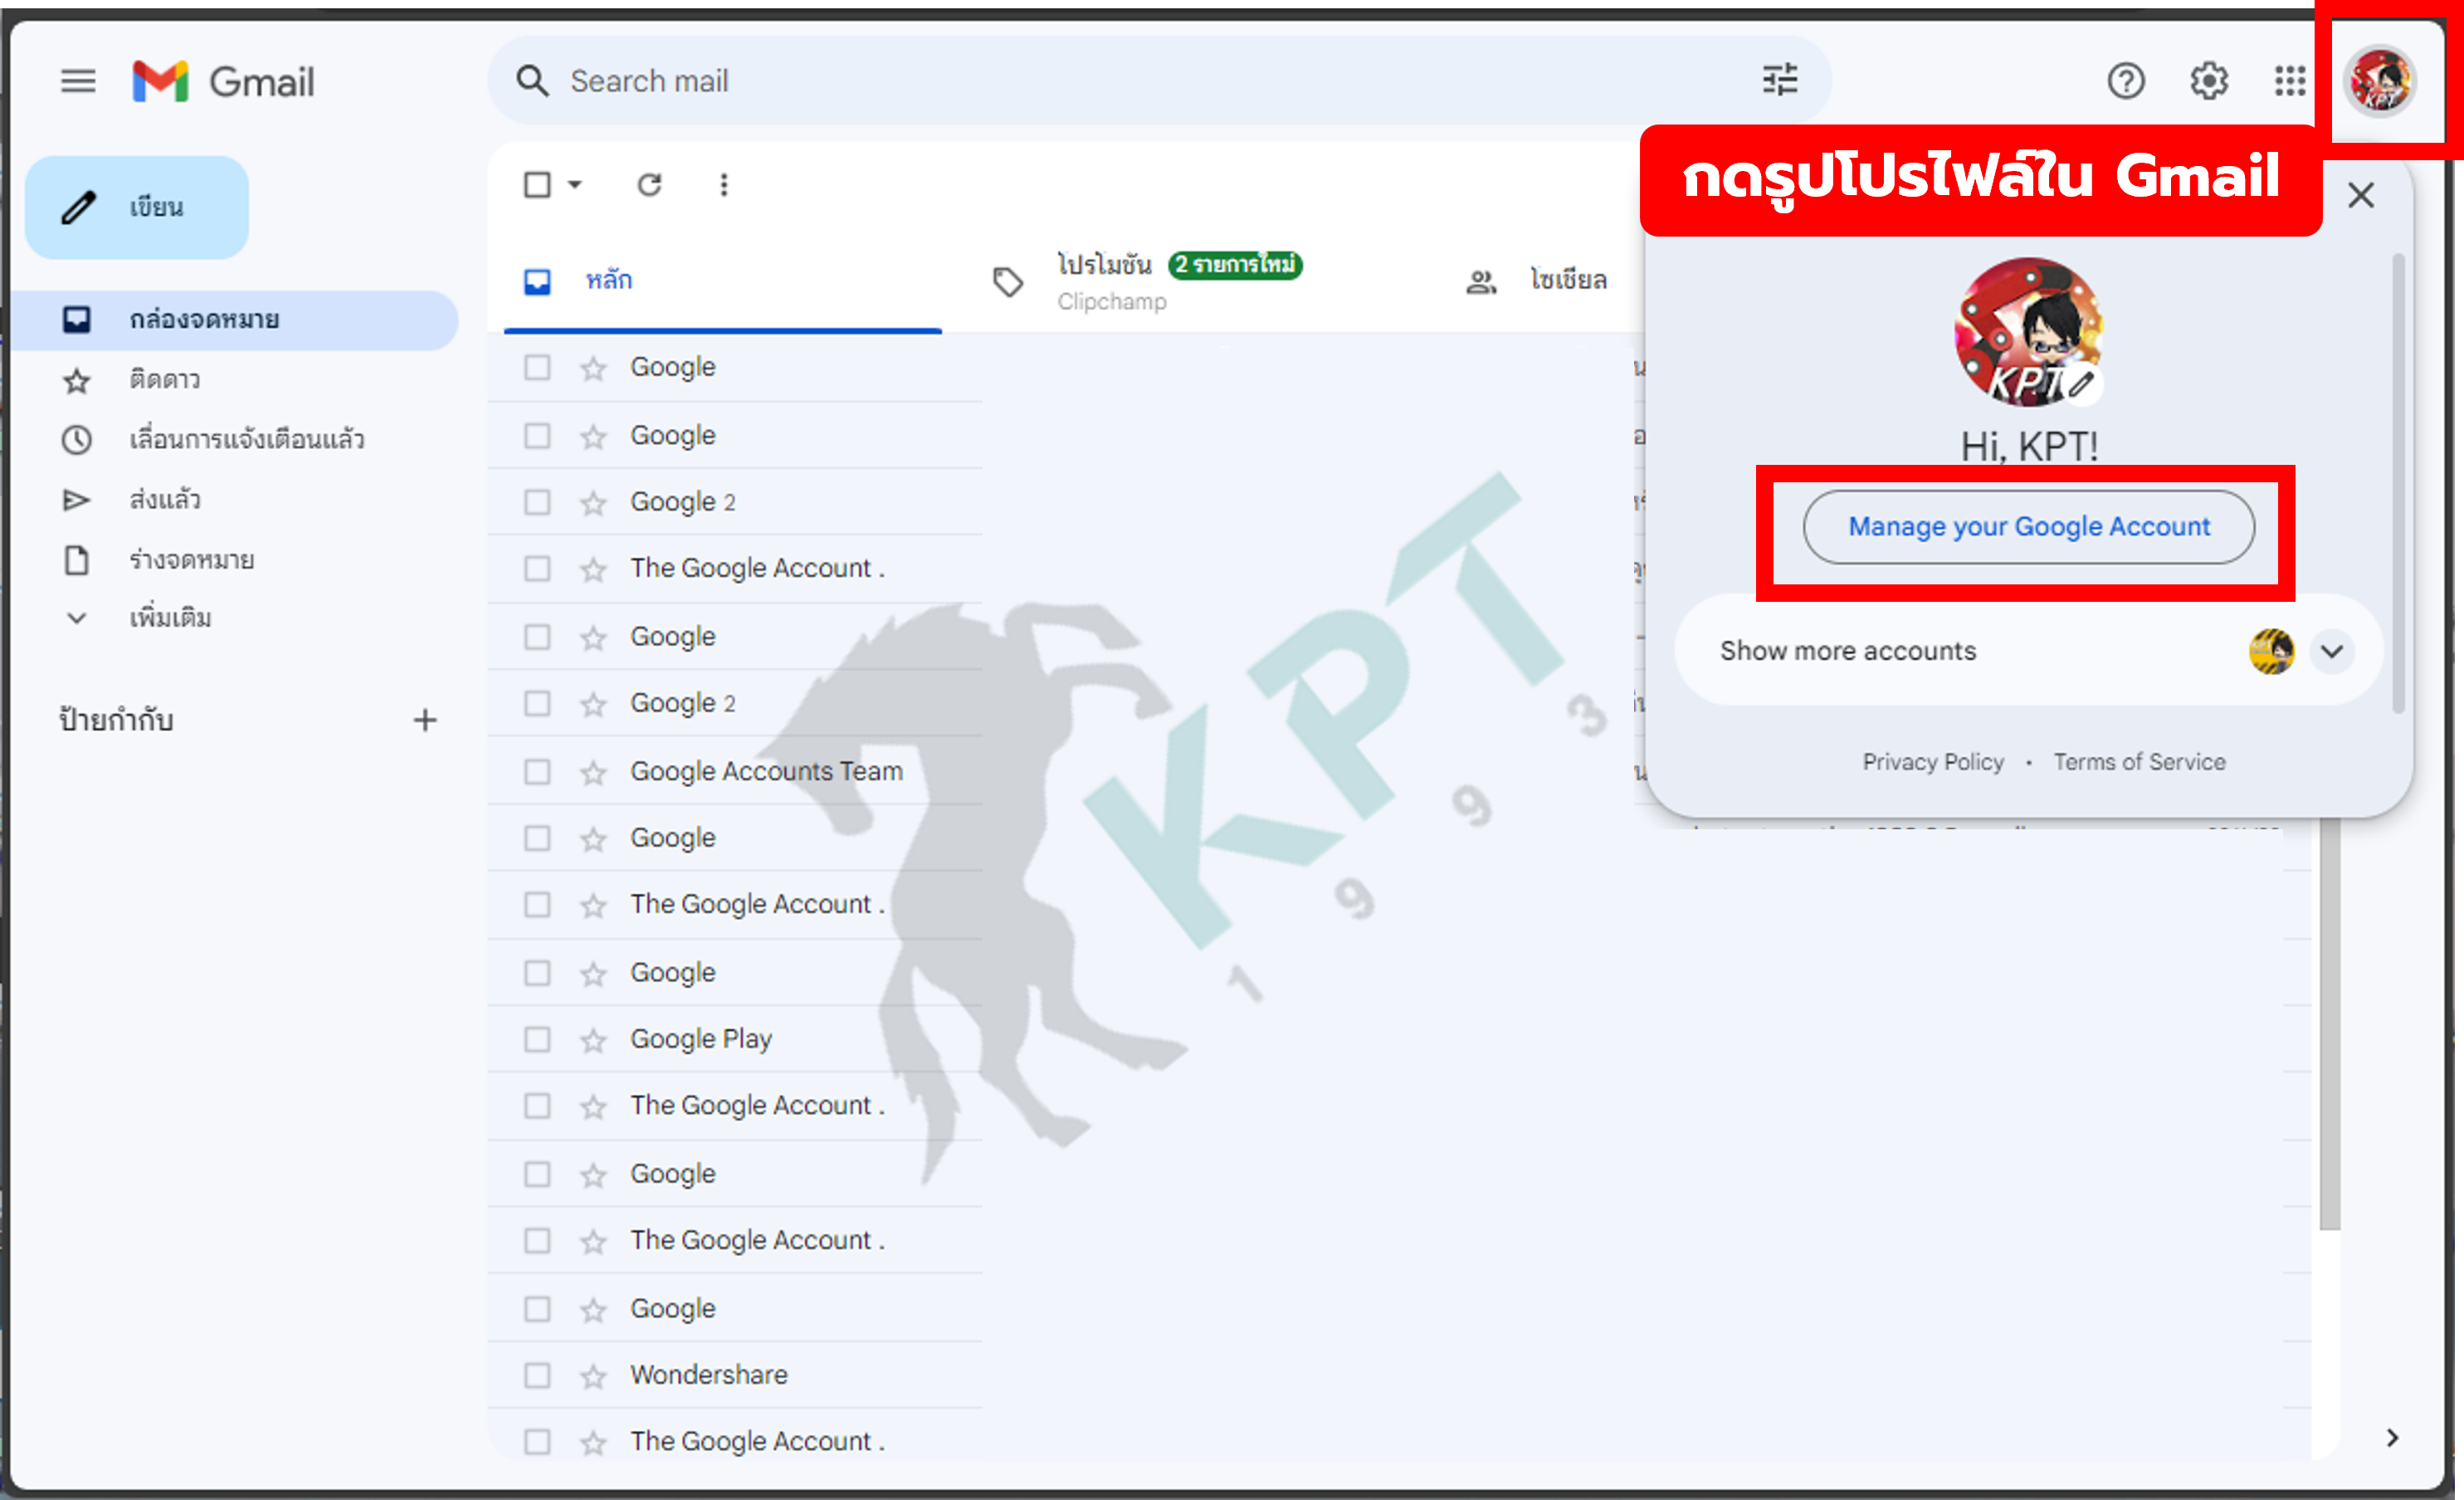
Task: Open Settings gear icon
Action: point(2208,81)
